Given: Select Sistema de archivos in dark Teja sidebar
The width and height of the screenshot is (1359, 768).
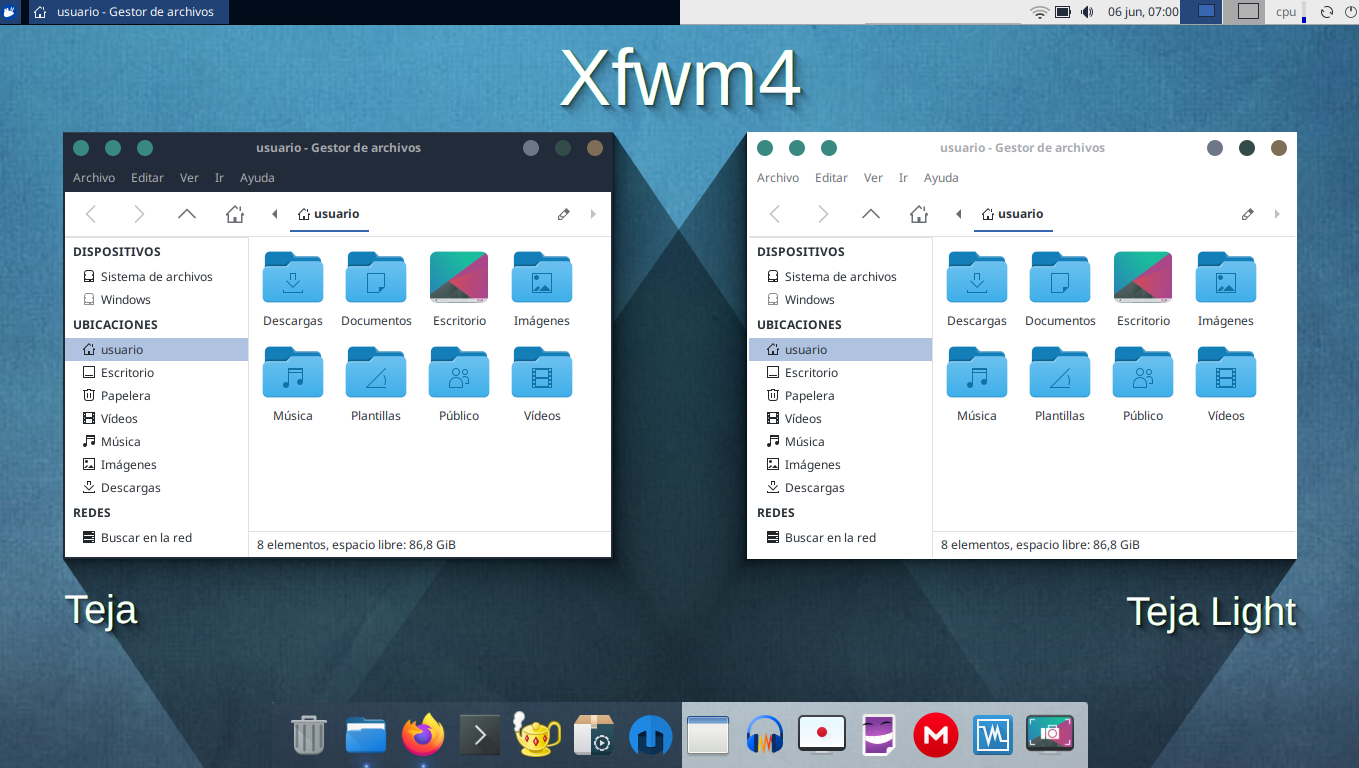Looking at the screenshot, I should pyautogui.click(x=156, y=277).
